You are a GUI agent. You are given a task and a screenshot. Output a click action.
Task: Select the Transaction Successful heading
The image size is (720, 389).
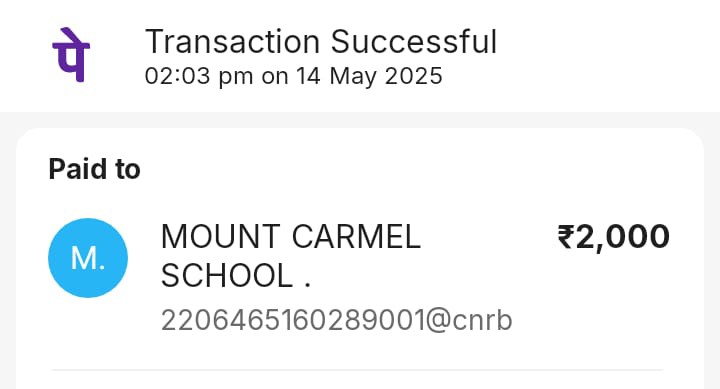coord(321,42)
